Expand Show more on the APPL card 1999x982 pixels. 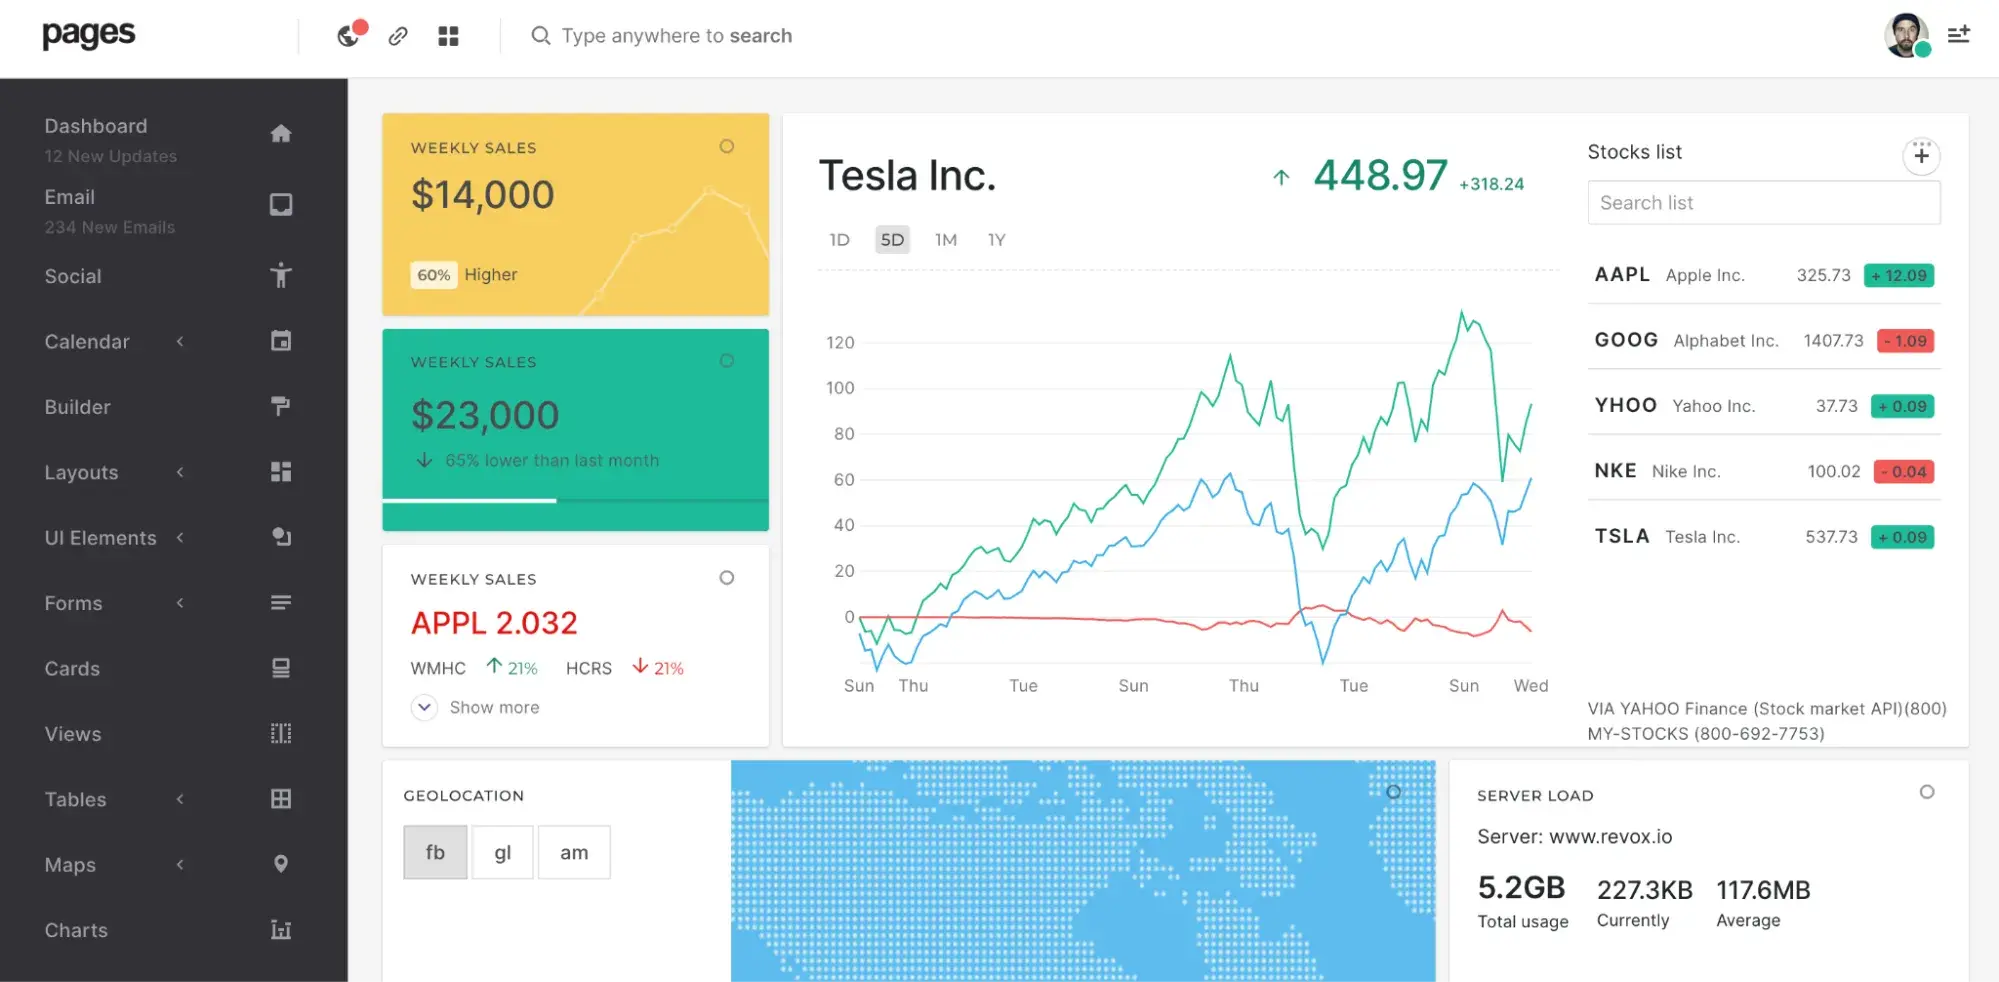pos(425,707)
